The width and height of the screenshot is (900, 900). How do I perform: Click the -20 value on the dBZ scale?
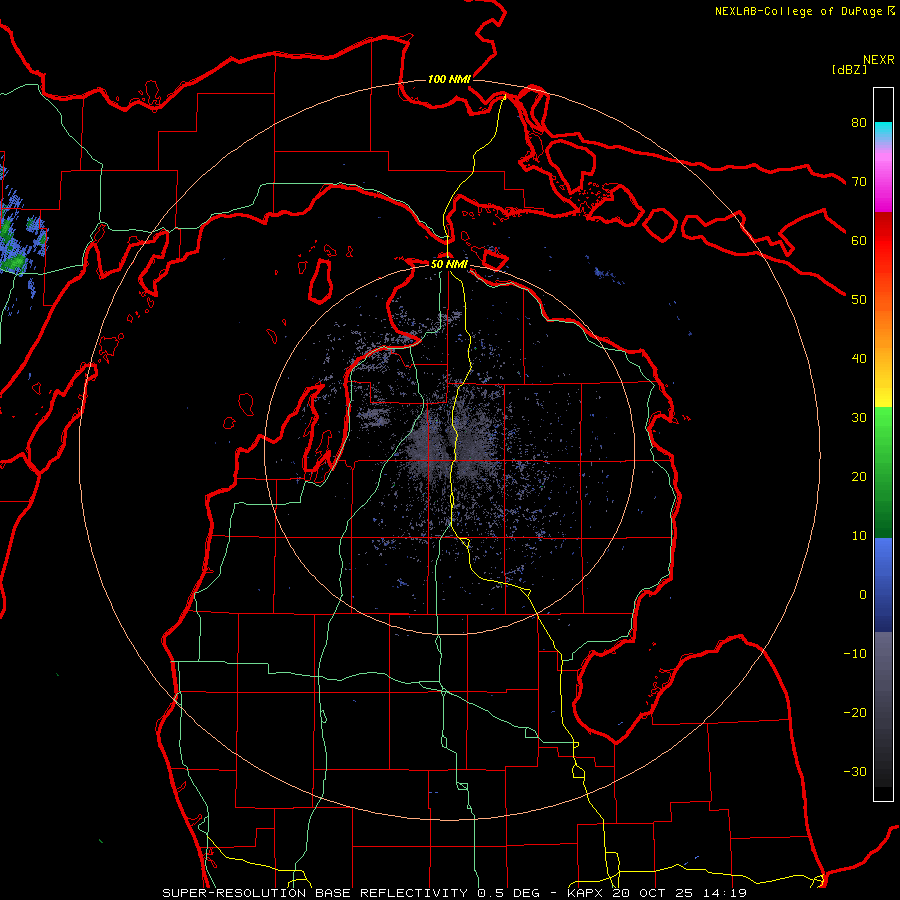(855, 712)
